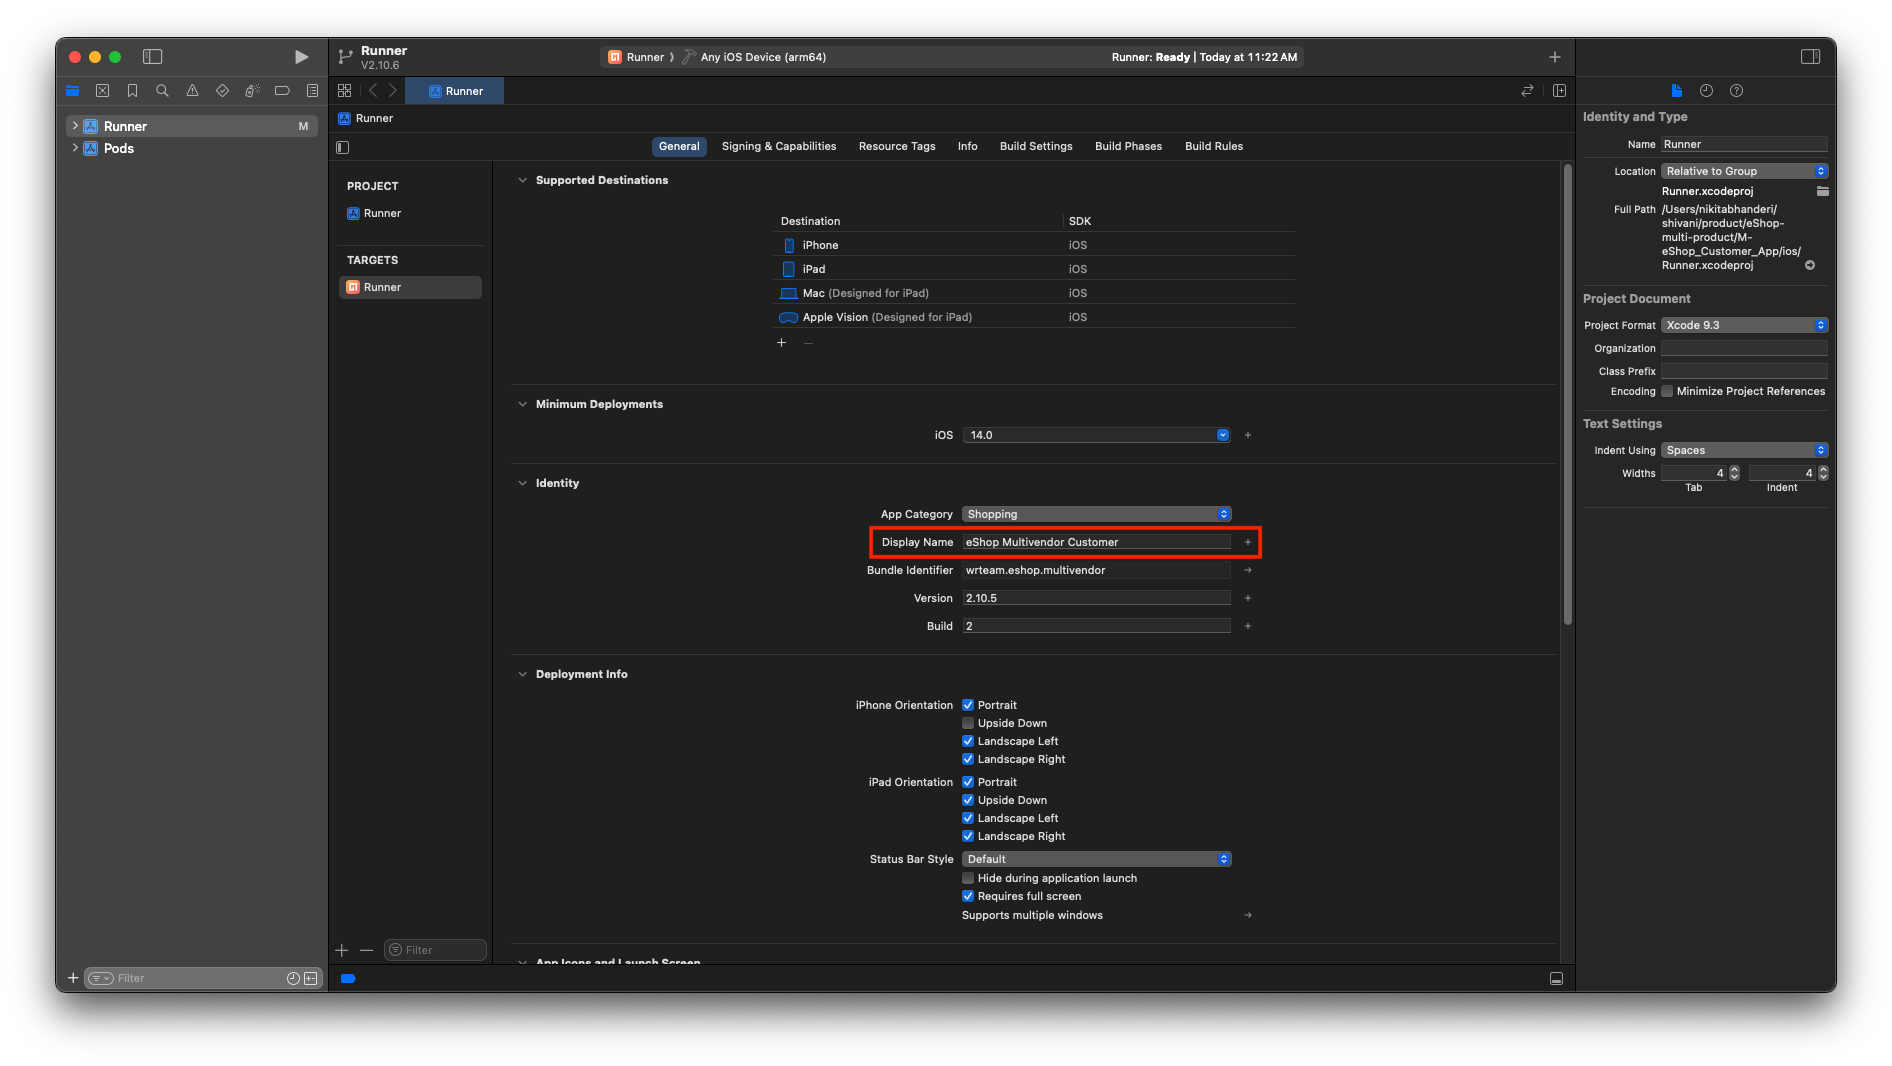Add a supported destination with plus
The width and height of the screenshot is (1892, 1066).
pos(782,343)
